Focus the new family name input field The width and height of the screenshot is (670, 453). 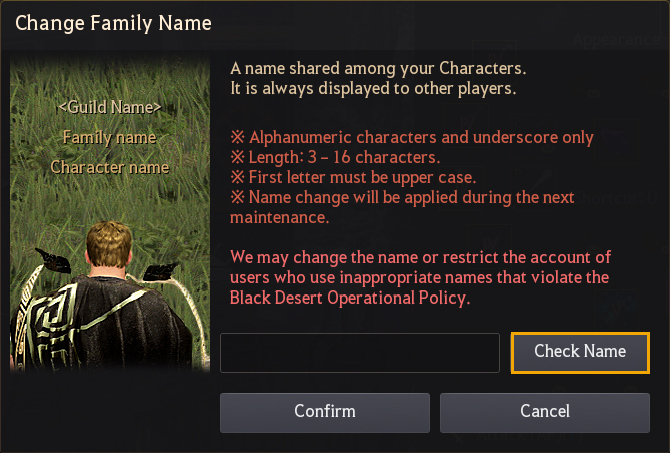(x=360, y=353)
